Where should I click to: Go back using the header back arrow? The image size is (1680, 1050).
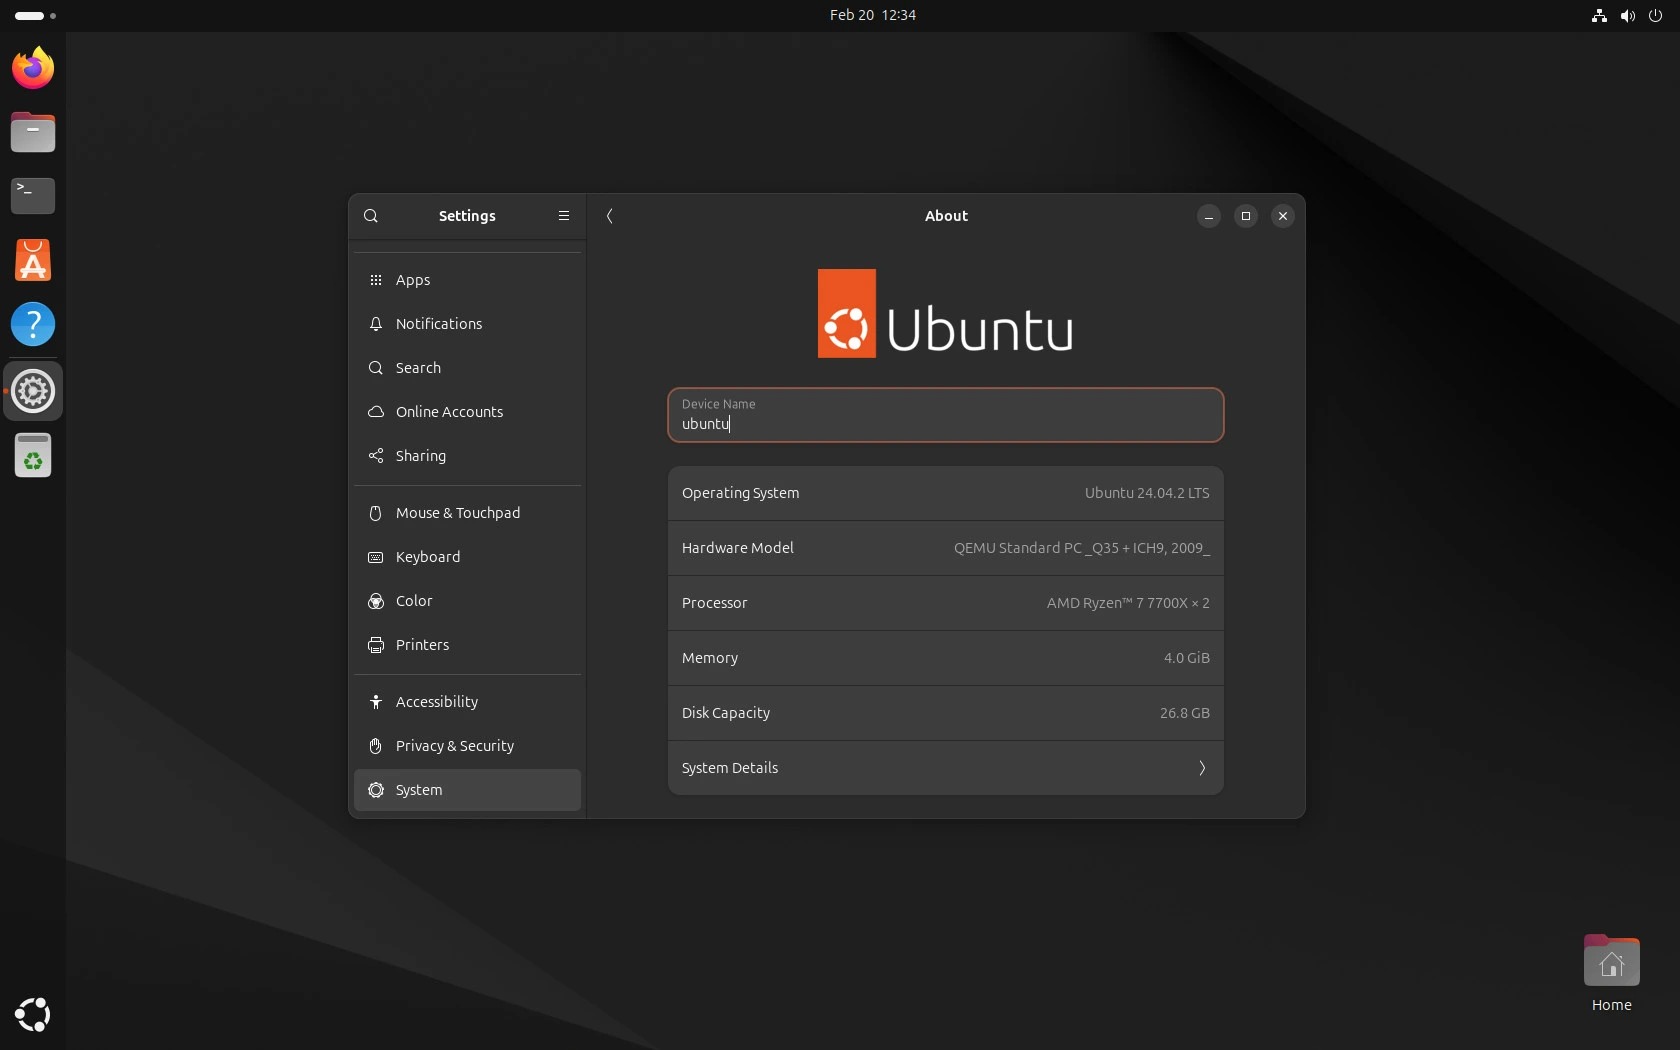tap(609, 216)
